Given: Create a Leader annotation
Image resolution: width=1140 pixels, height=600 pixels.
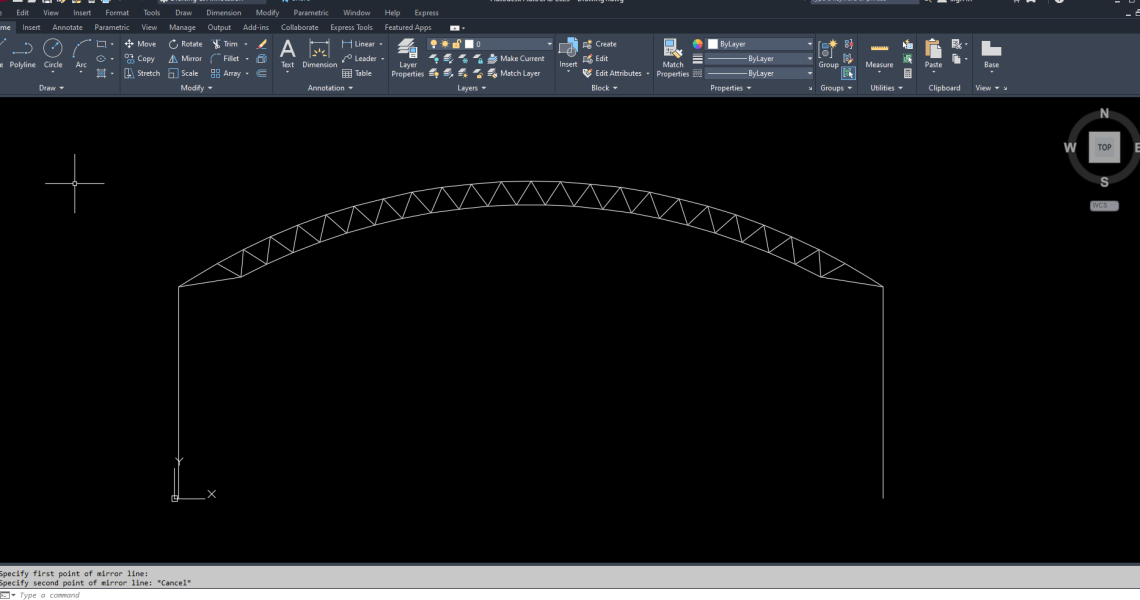Looking at the screenshot, I should pos(359,59).
